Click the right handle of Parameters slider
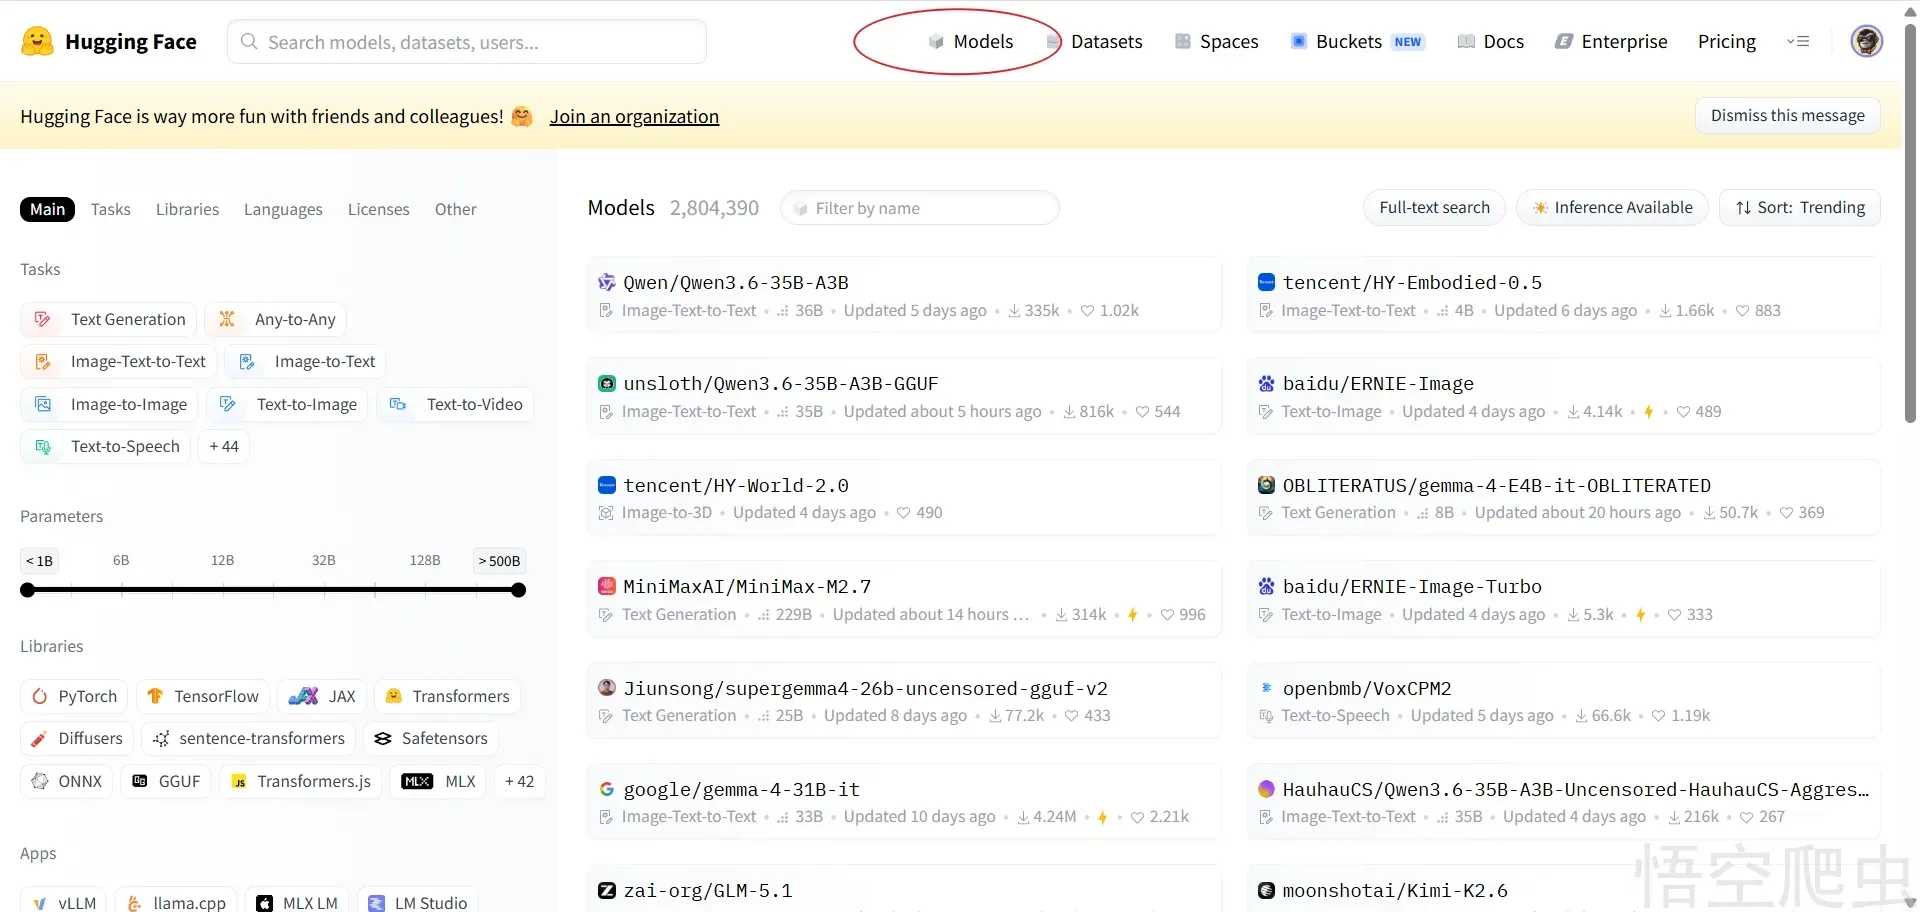This screenshot has width=1920, height=912. click(x=518, y=591)
